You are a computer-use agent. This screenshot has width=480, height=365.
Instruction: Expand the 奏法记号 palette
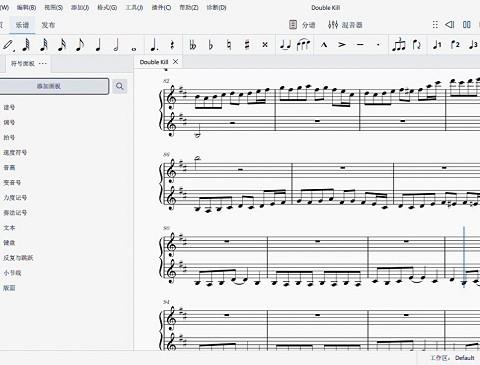point(15,213)
